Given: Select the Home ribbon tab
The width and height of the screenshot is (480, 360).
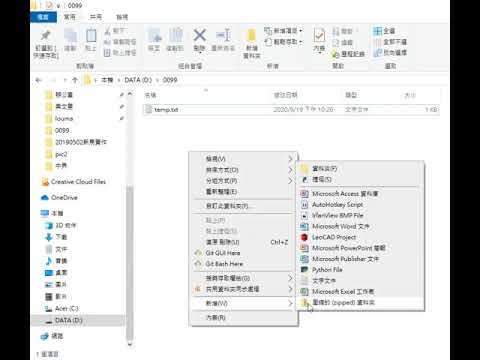Looking at the screenshot, I should (70, 17).
